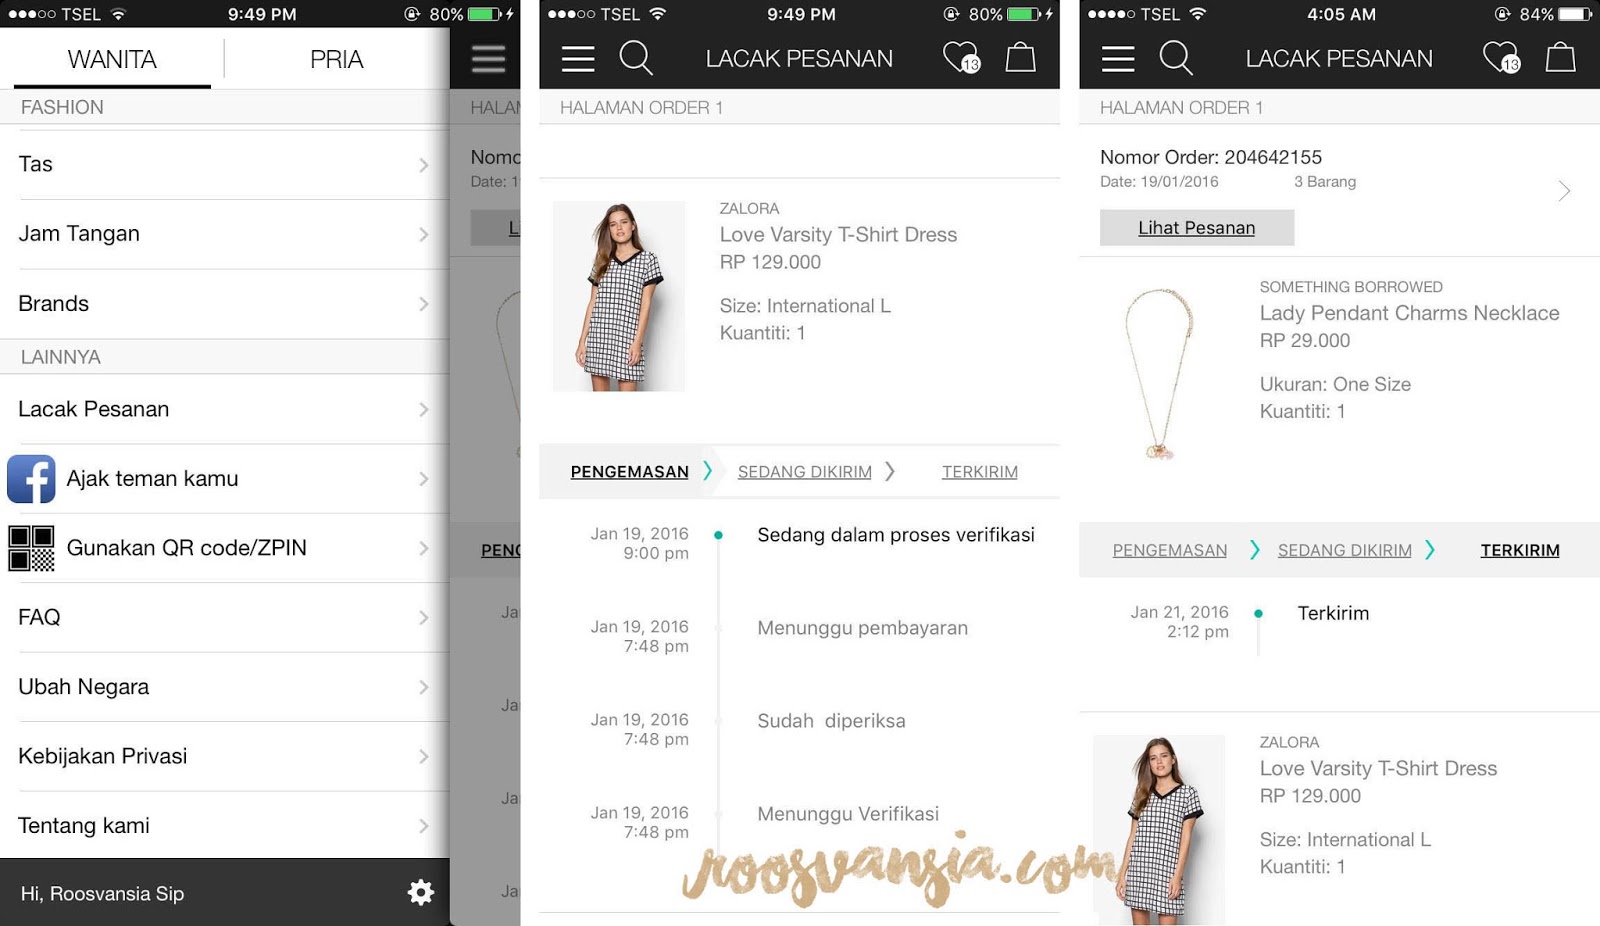Open dress thumbnail on middle screen
1600x926 pixels.
pyautogui.click(x=619, y=296)
